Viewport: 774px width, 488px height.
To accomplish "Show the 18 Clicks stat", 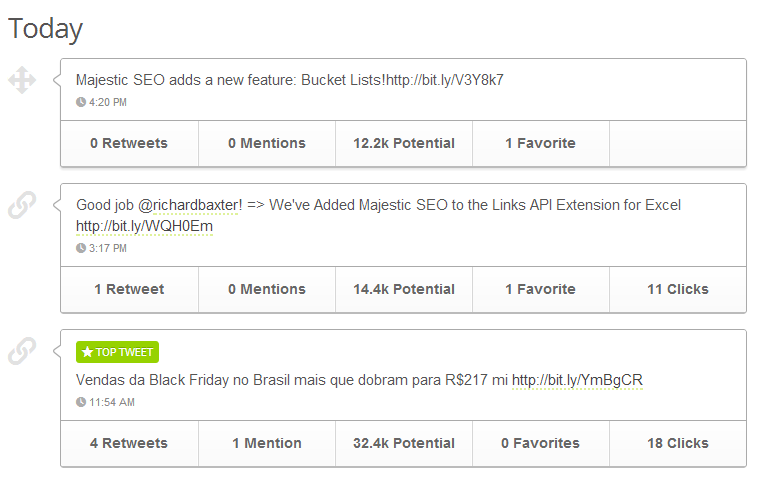I will [x=677, y=443].
